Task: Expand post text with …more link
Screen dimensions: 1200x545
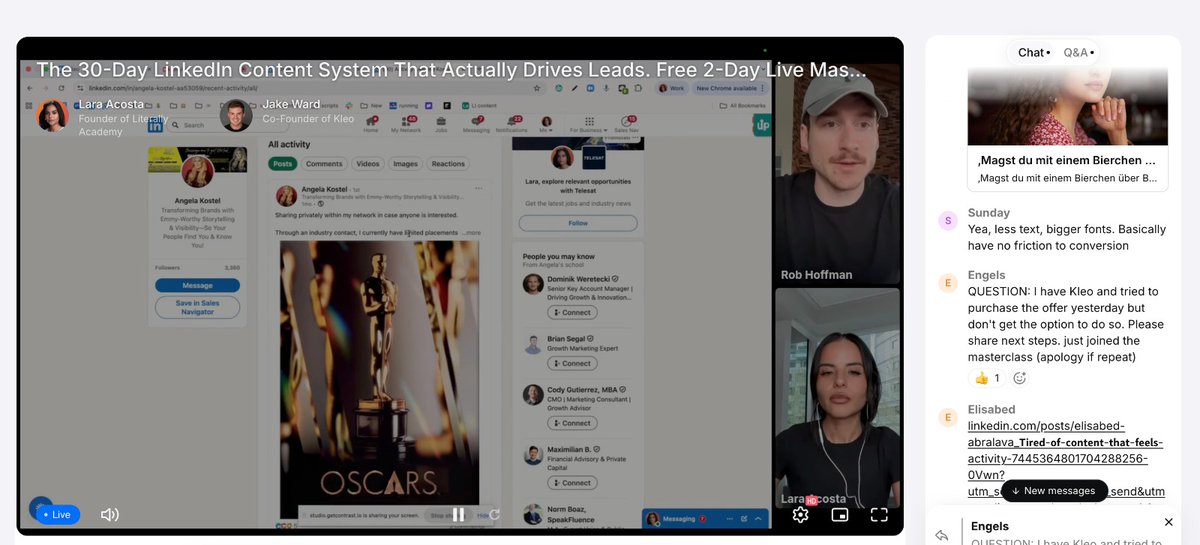Action: (x=471, y=233)
